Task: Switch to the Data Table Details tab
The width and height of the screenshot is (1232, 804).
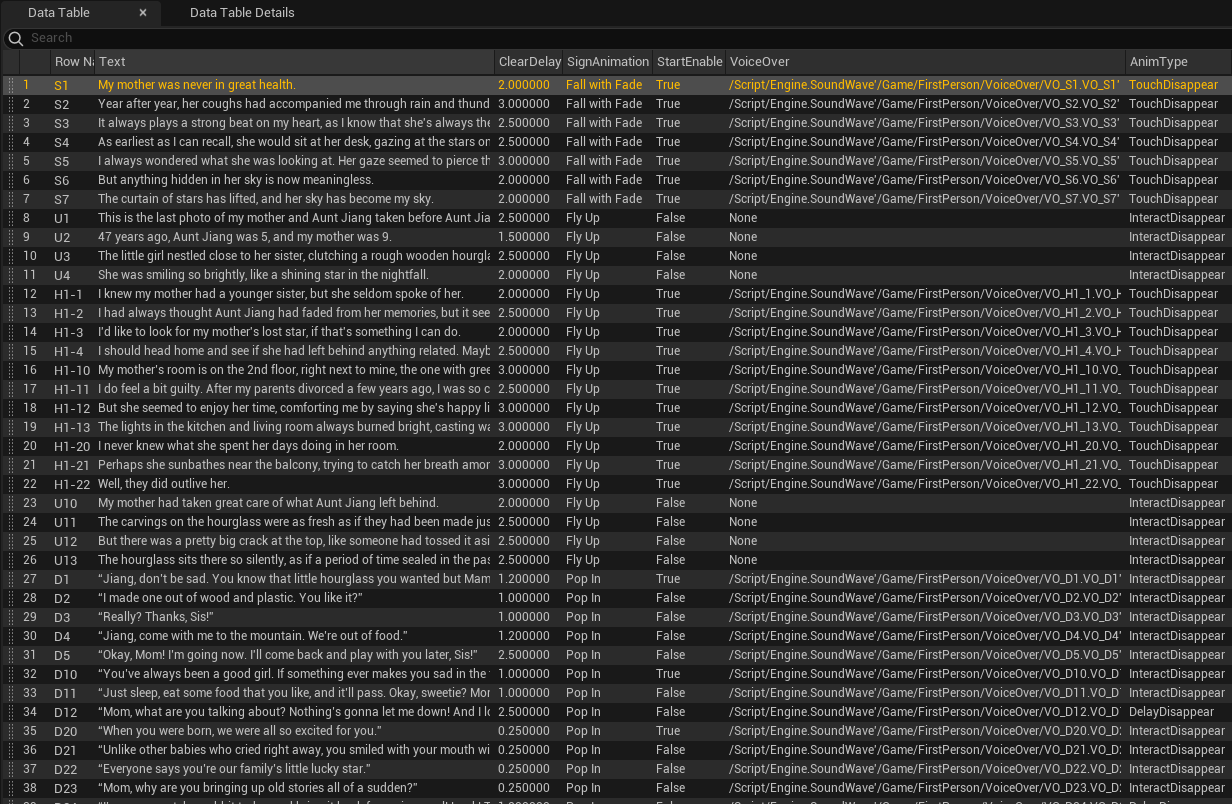Action: coord(242,13)
